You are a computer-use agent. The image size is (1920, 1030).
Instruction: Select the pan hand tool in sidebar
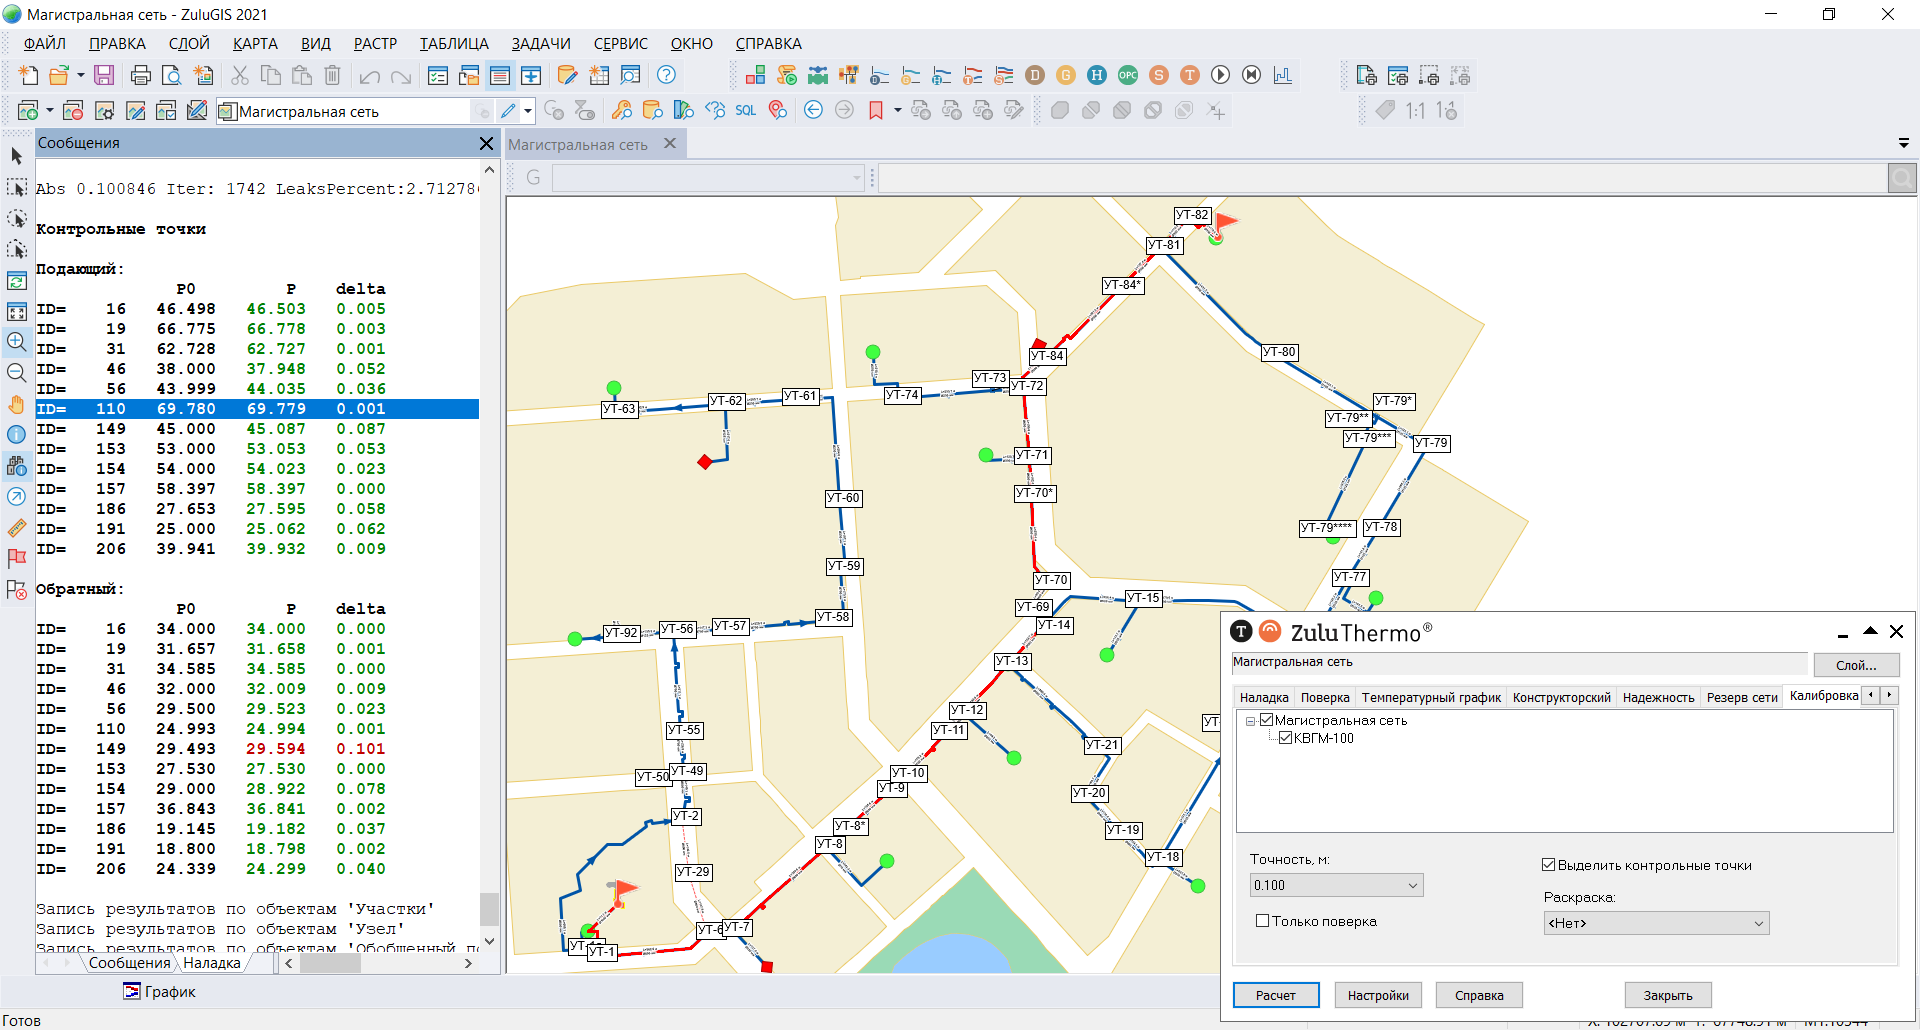[x=17, y=404]
